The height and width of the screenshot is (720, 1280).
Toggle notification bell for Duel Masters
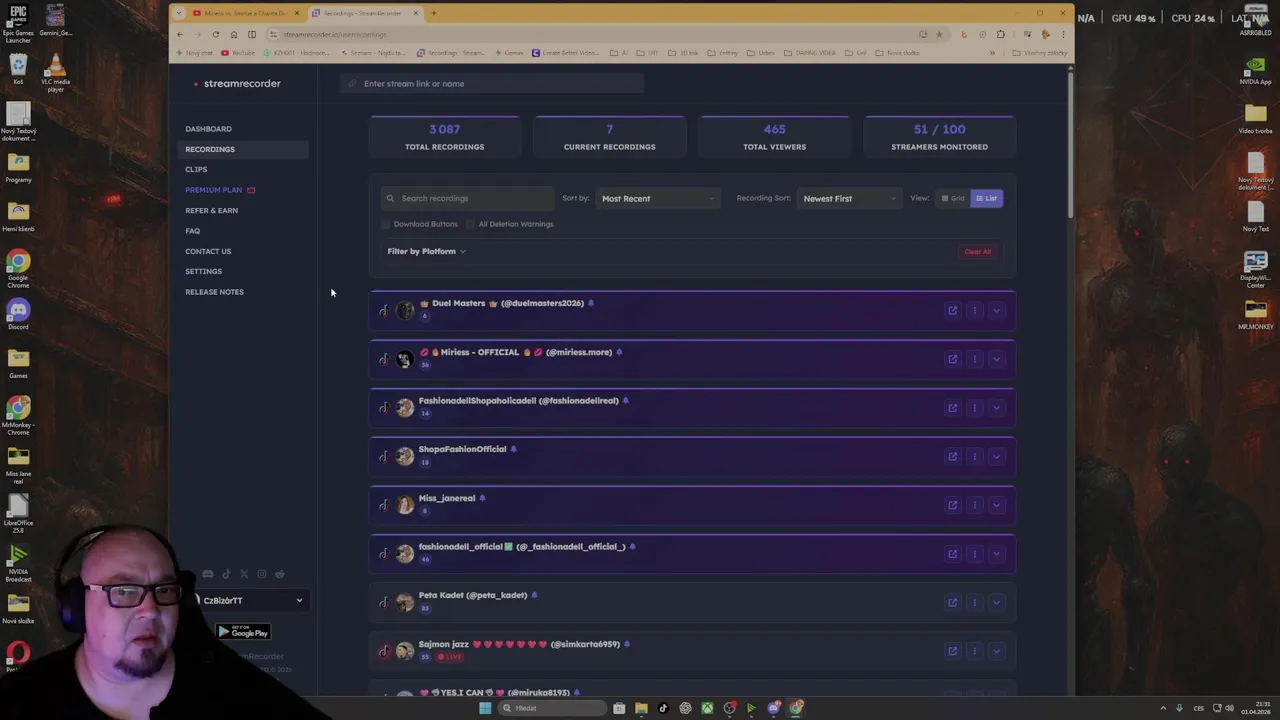(591, 303)
